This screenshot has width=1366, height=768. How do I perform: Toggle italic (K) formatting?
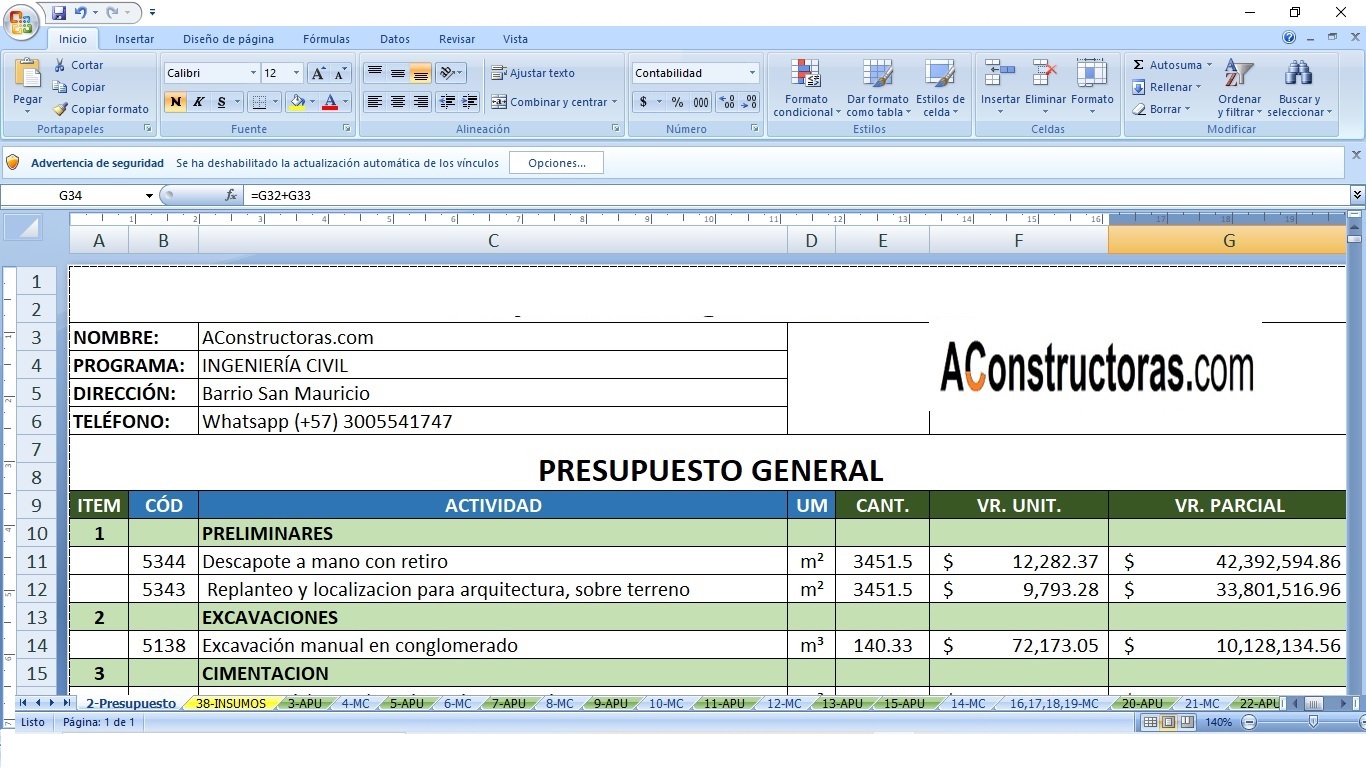[198, 102]
